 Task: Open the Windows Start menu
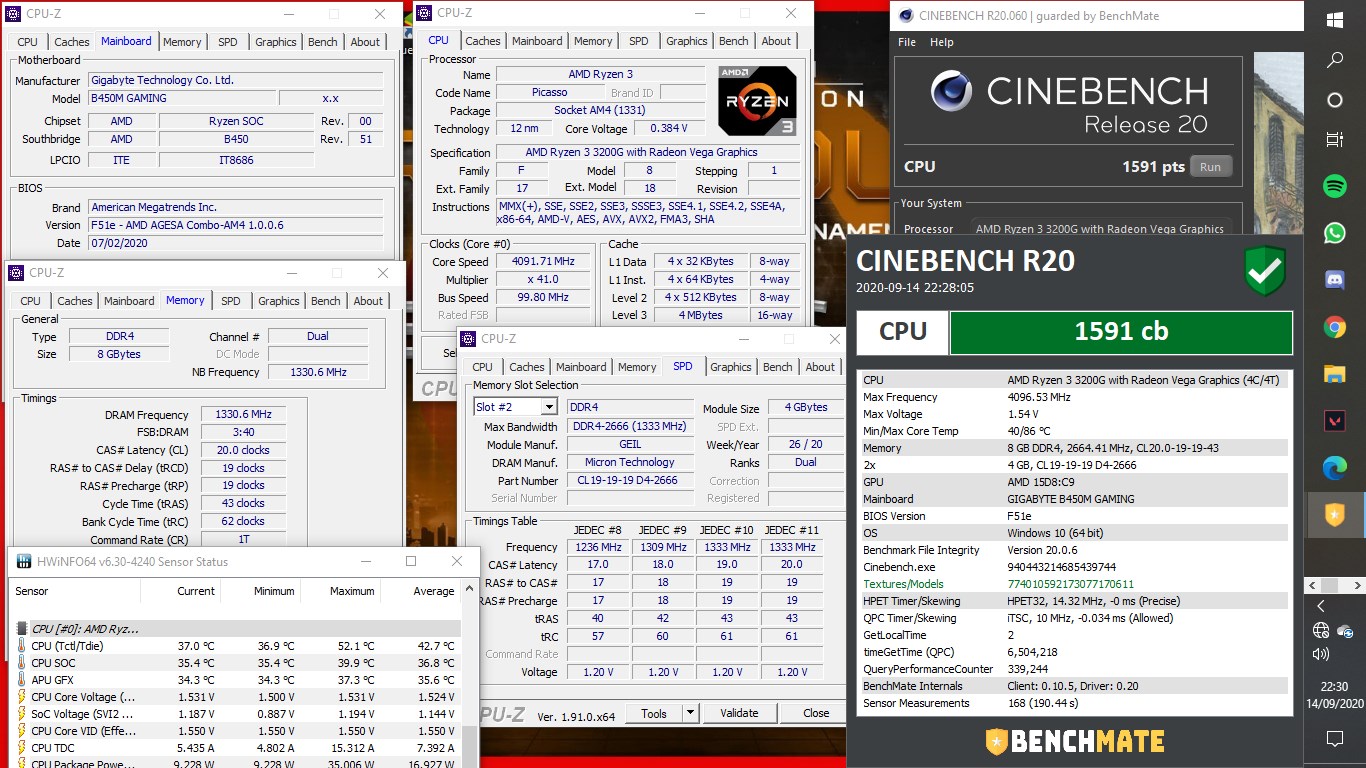point(1334,20)
